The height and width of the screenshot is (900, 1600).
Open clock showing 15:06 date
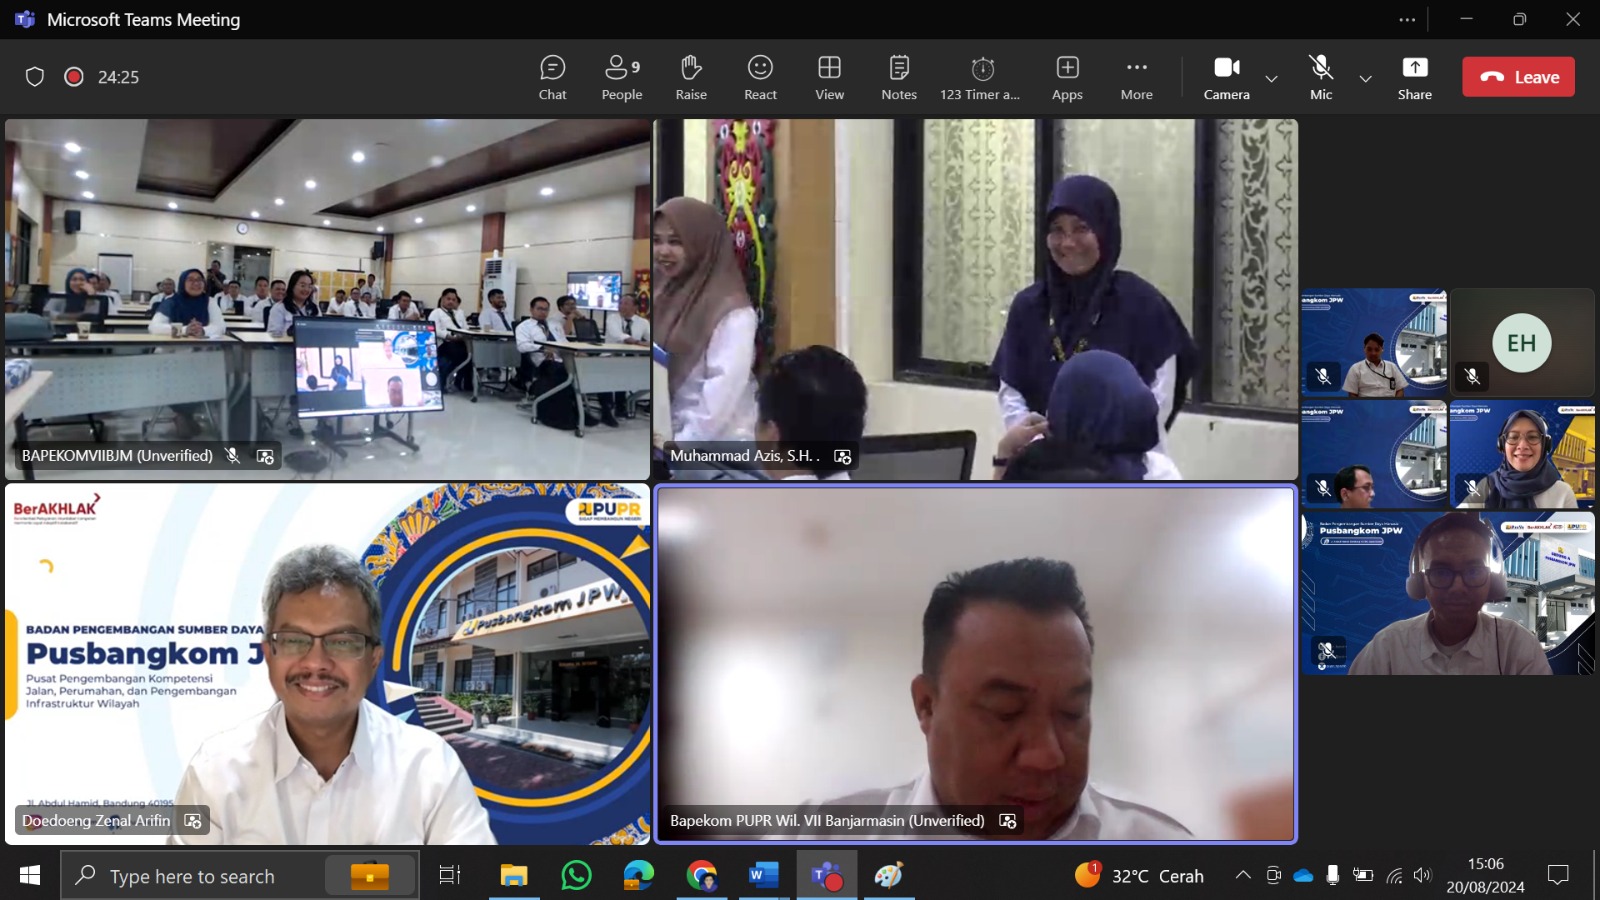pos(1485,875)
